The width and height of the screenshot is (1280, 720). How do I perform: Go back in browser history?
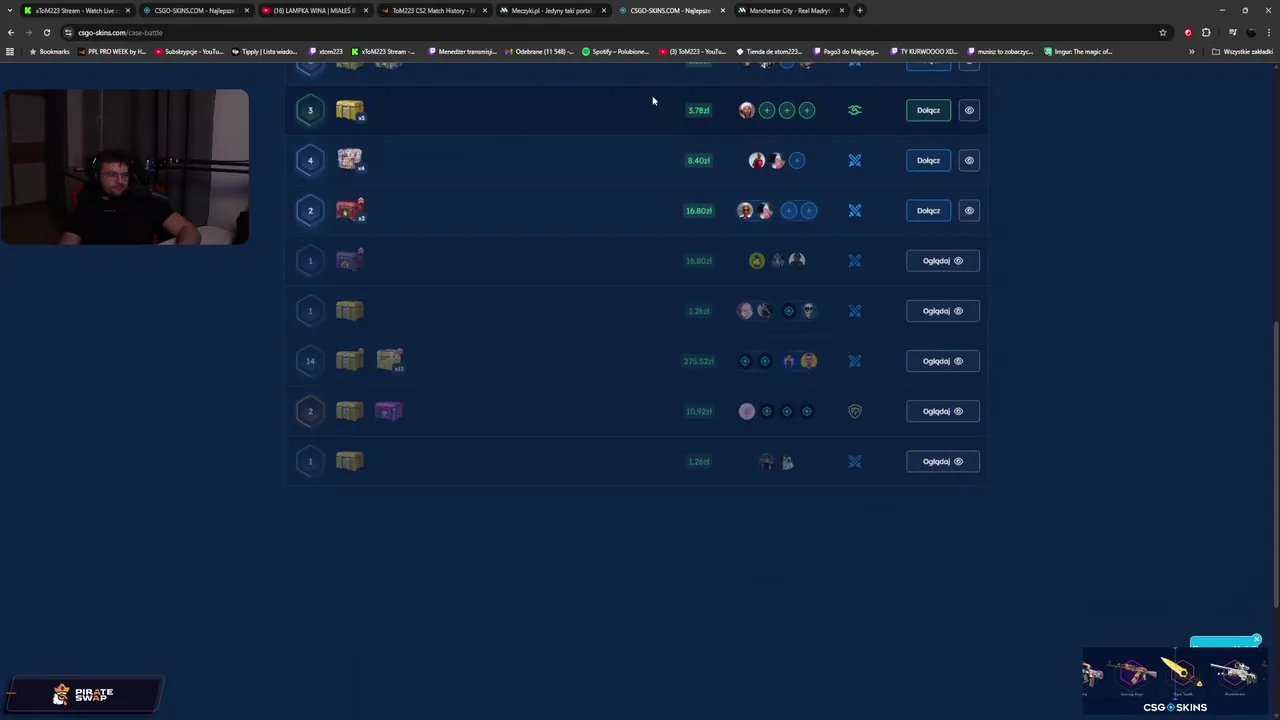pos(11,32)
